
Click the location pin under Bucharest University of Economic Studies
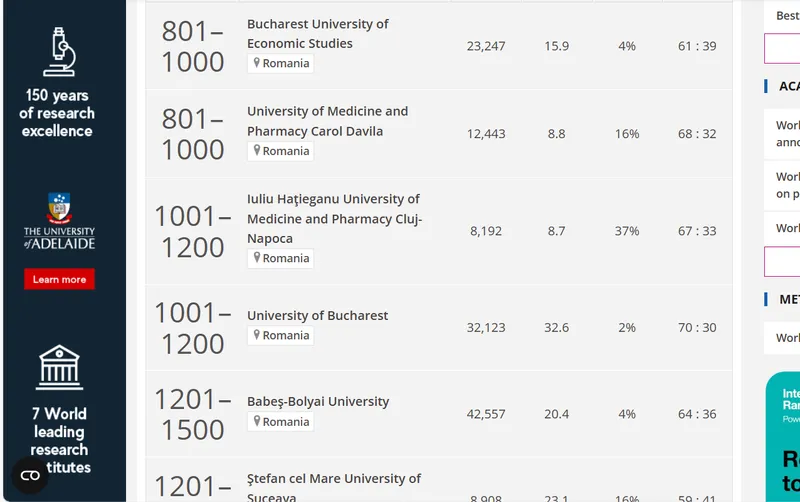click(x=257, y=63)
